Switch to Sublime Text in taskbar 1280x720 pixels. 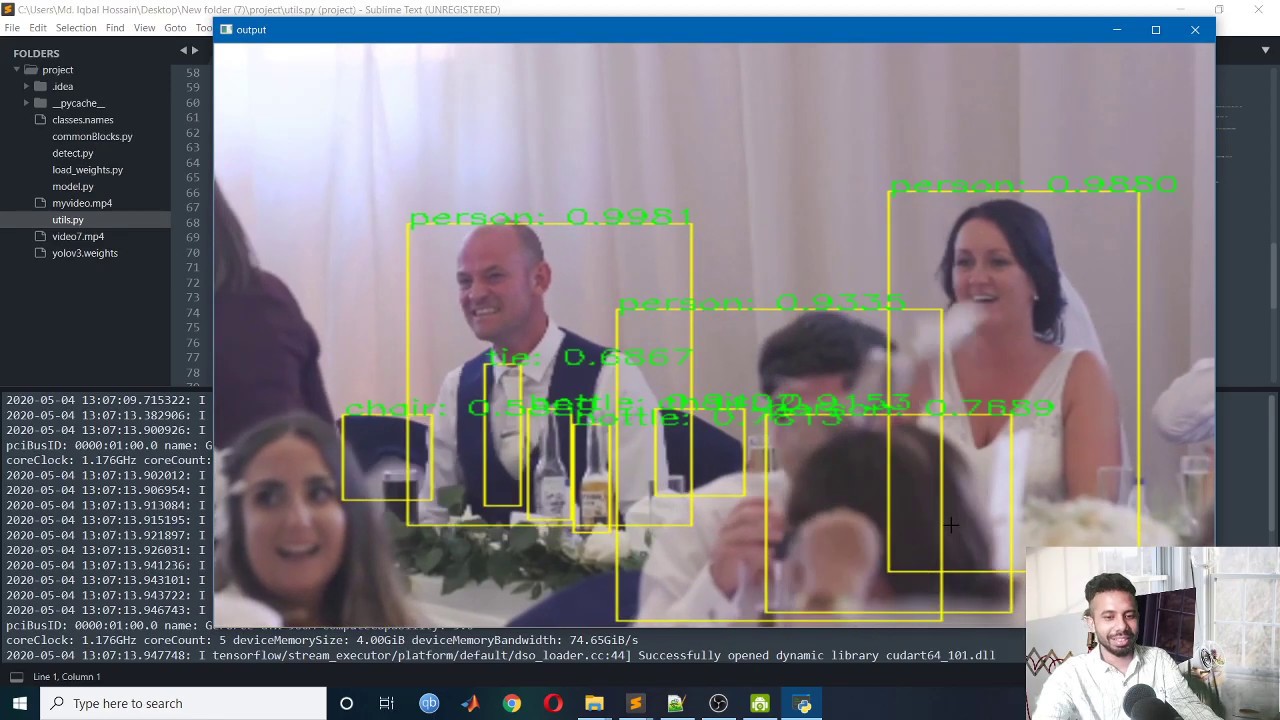[x=635, y=703]
